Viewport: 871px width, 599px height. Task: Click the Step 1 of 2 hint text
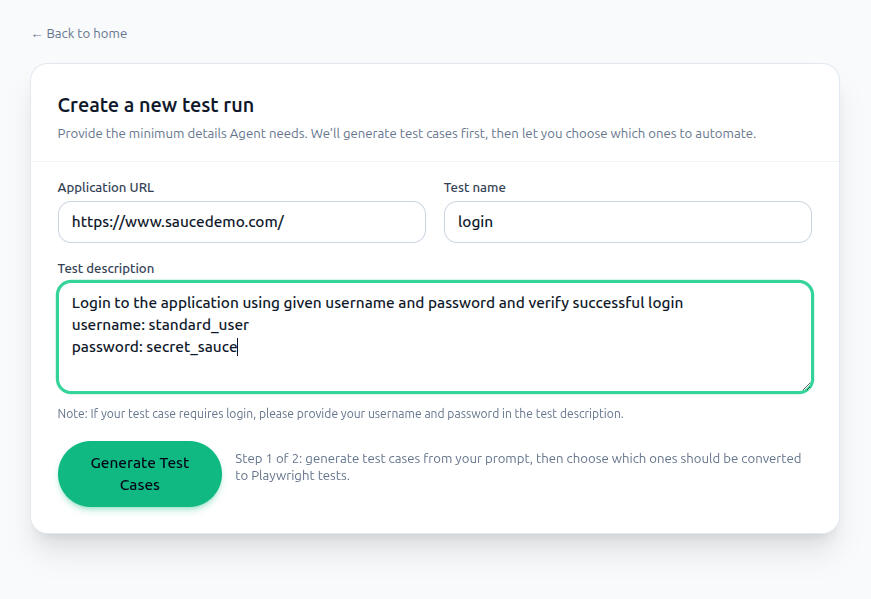pos(517,467)
